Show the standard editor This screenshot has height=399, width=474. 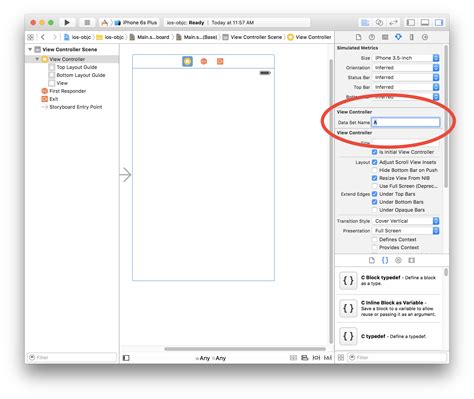(365, 22)
